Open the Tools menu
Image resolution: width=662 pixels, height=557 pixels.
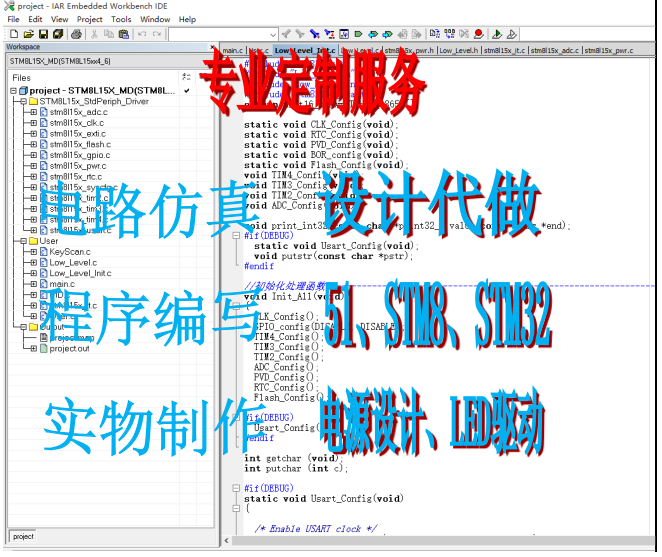pyautogui.click(x=121, y=19)
